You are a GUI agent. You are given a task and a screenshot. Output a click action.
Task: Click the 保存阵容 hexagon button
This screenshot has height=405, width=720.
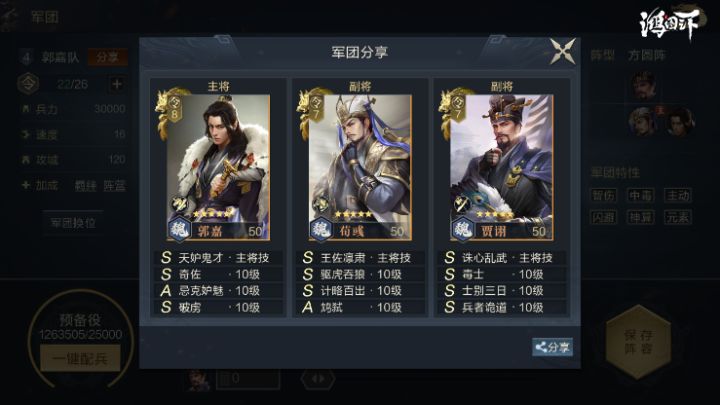tap(638, 342)
